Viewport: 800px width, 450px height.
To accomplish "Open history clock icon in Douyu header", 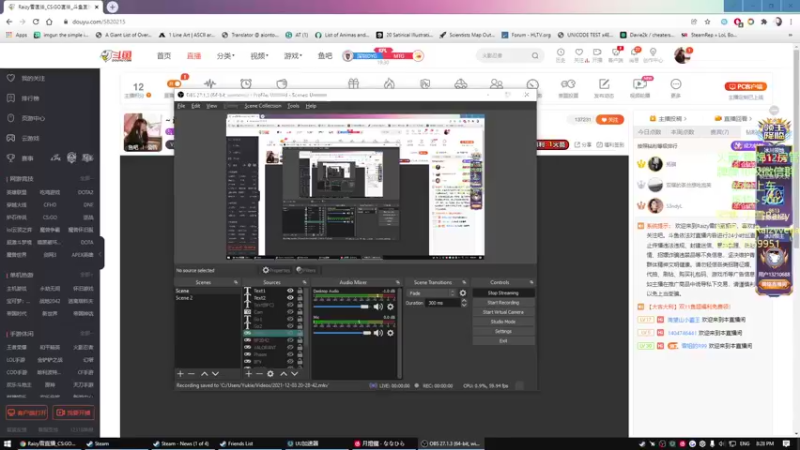I will (x=561, y=53).
